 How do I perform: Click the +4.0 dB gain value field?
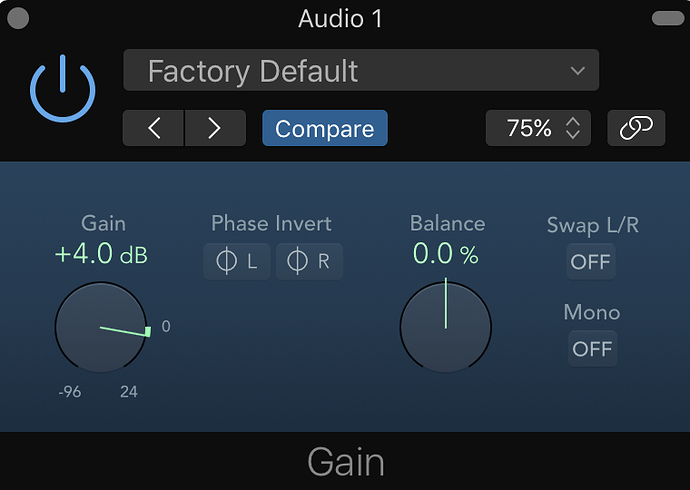[x=101, y=254]
